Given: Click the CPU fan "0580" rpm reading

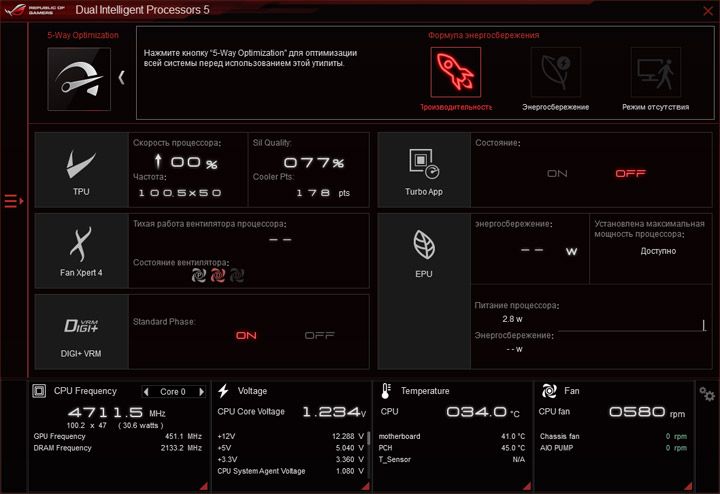Looking at the screenshot, I should pyautogui.click(x=637, y=412).
